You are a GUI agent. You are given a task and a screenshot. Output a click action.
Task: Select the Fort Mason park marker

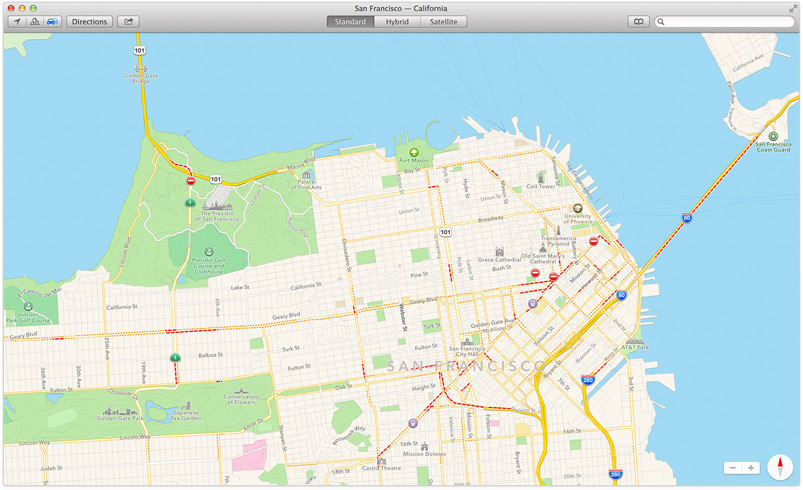tap(413, 152)
